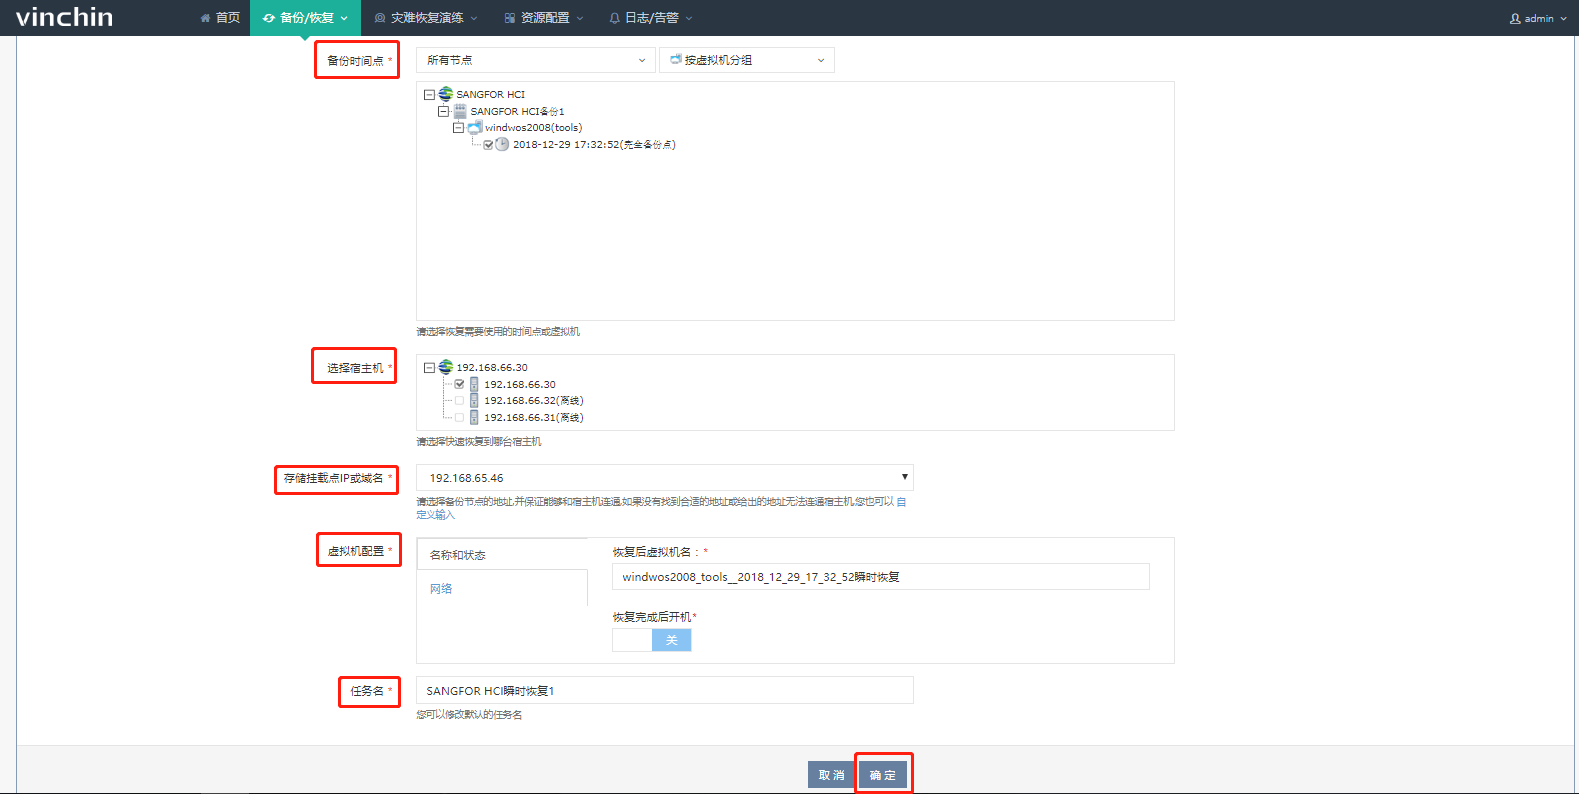Select SANGFOR HCI备份1 tree label

[517, 111]
